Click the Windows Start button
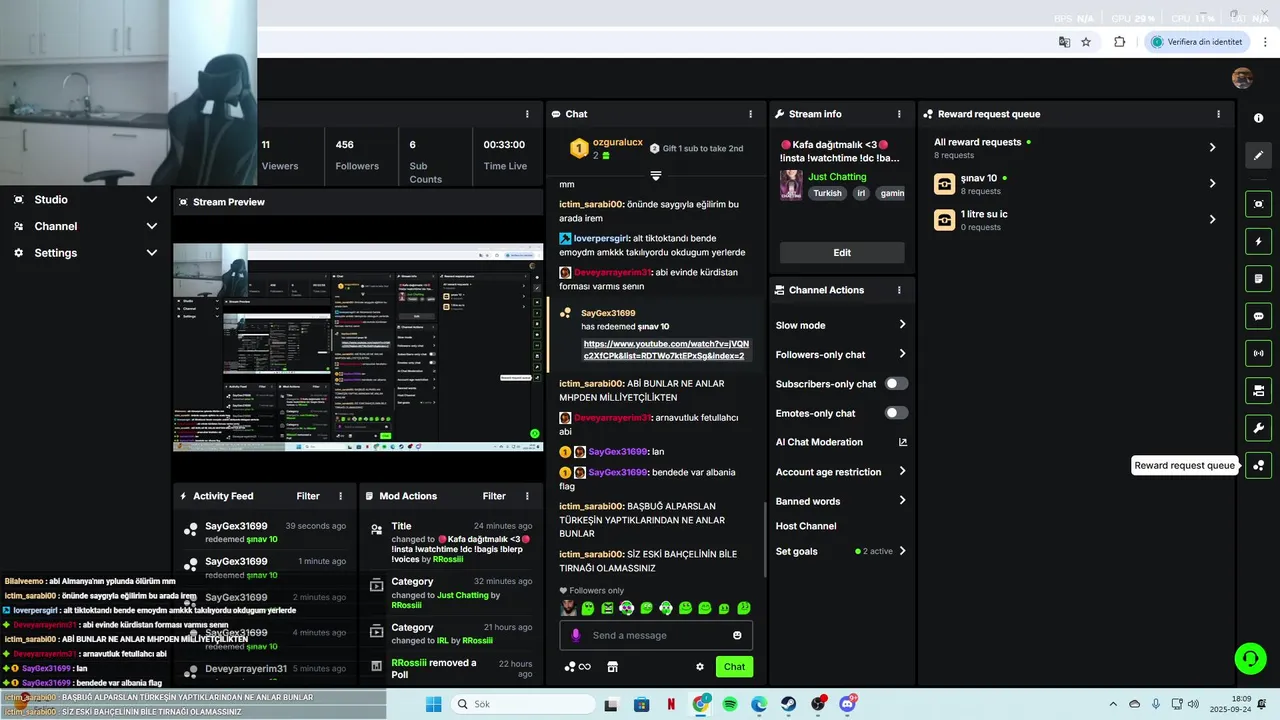The height and width of the screenshot is (720, 1280). pos(433,704)
